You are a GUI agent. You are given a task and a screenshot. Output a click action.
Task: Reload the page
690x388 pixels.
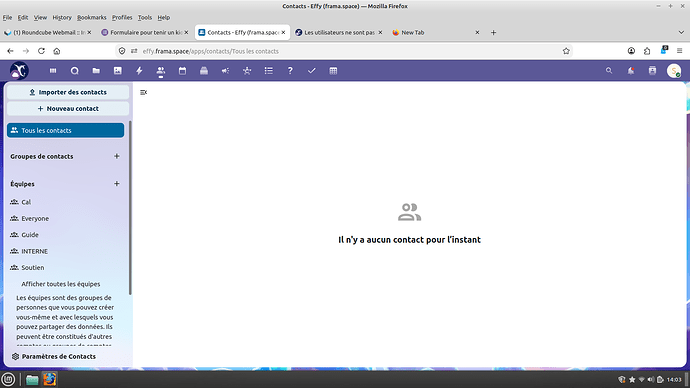[x=41, y=51]
